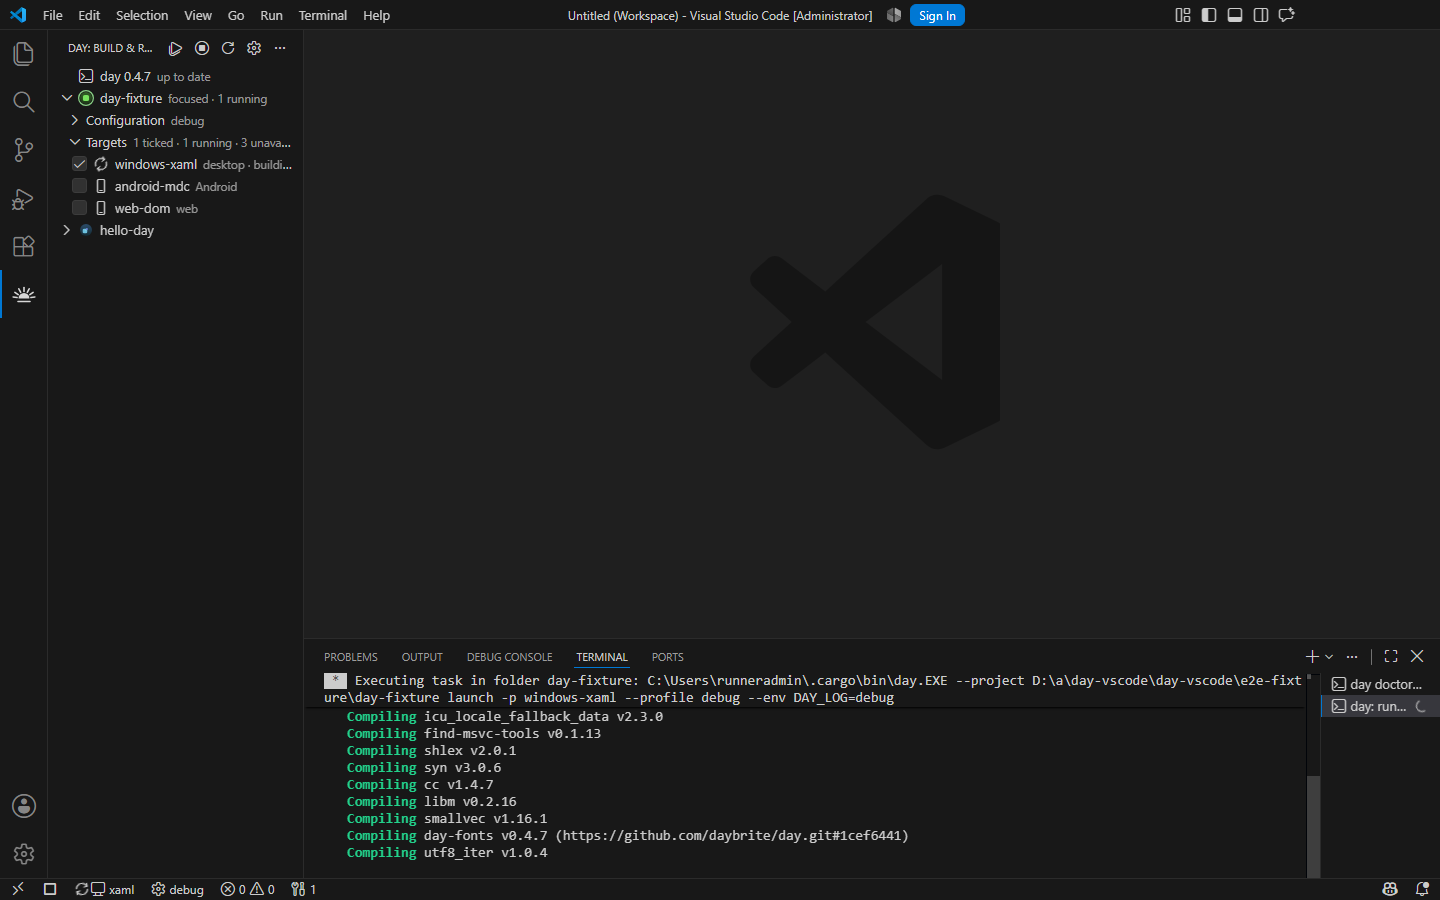This screenshot has width=1440, height=900.
Task: Click the Refresh icon in Day panel header
Action: [x=228, y=48]
